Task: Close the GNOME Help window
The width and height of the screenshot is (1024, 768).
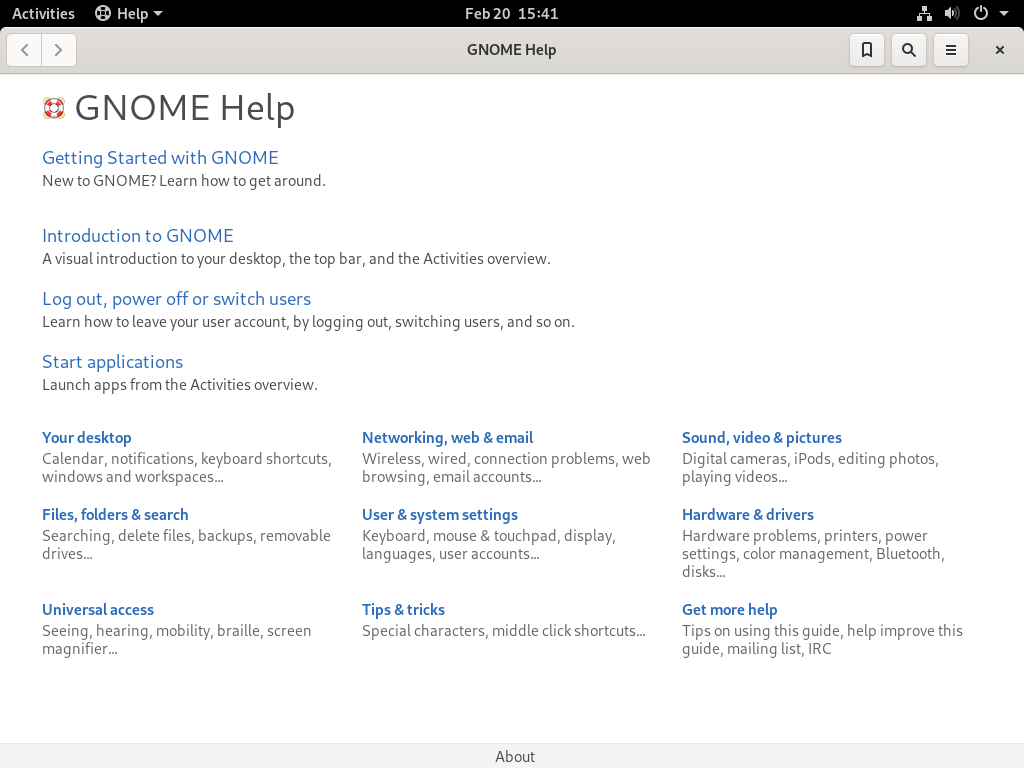Action: 999,50
